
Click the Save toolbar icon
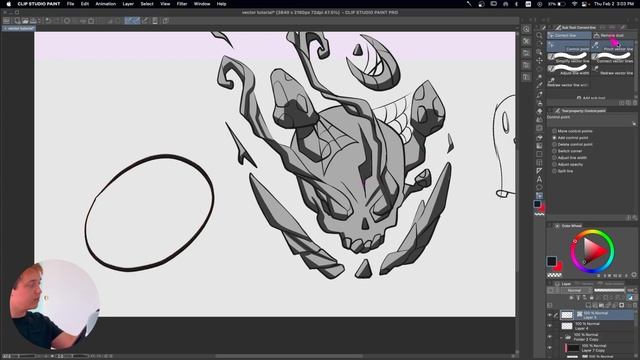33,20
